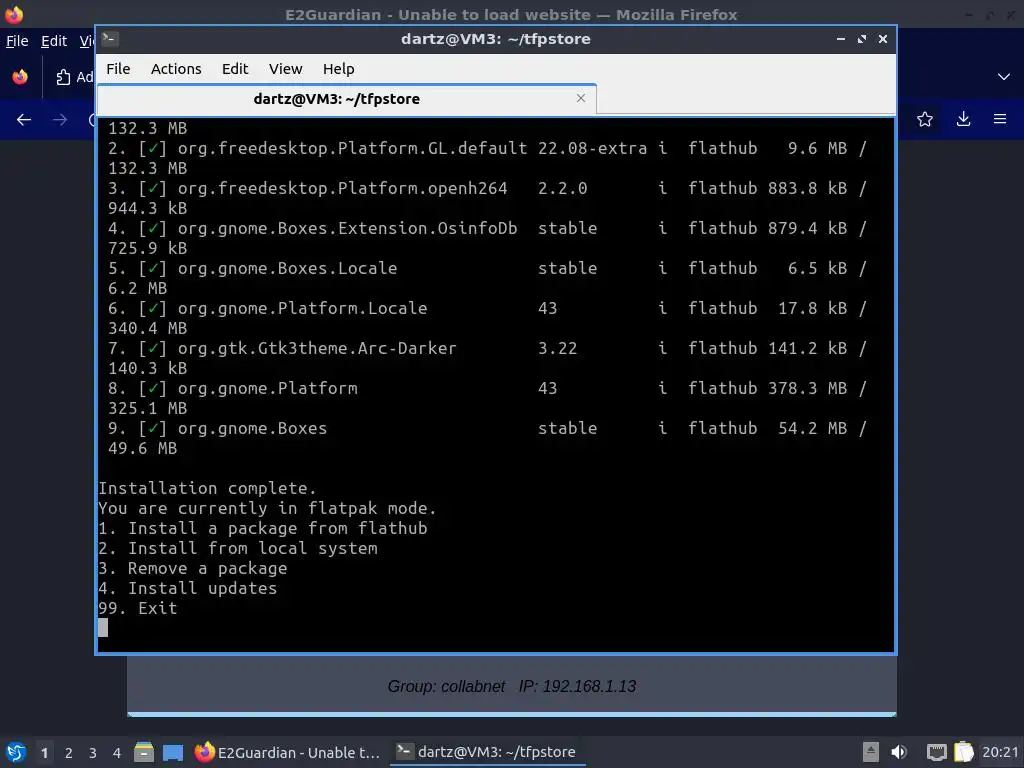The image size is (1024, 768).
Task: Switch to workspace 3
Action: pos(93,753)
